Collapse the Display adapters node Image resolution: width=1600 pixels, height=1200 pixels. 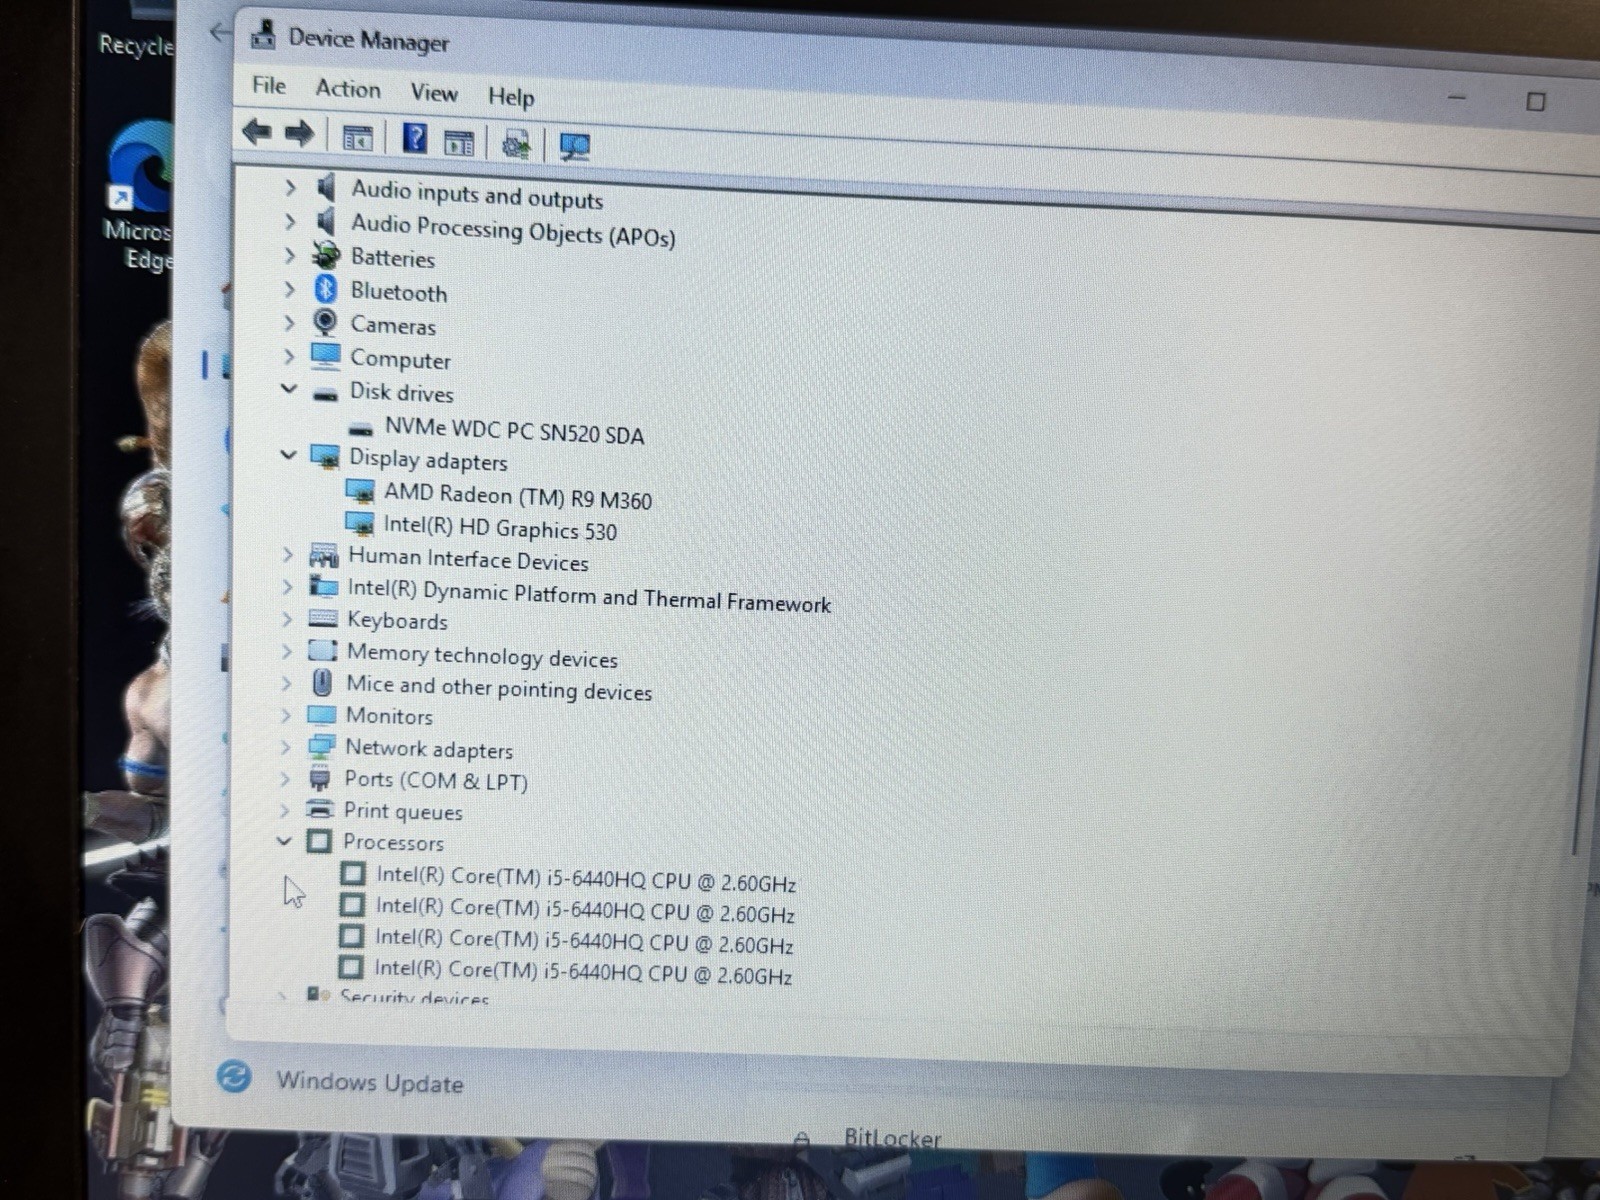point(288,455)
